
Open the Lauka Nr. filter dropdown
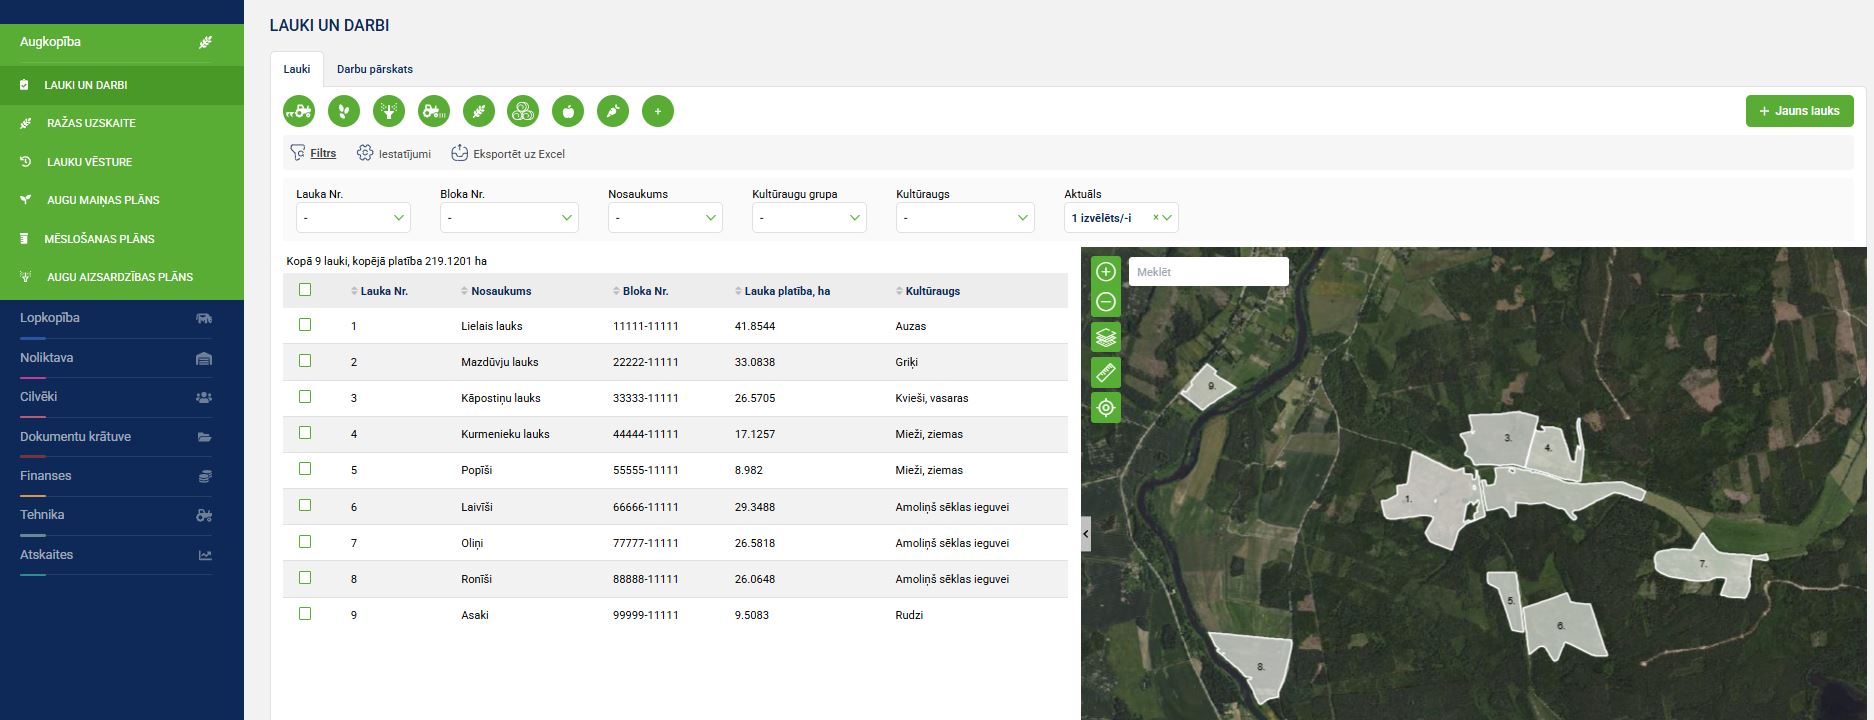pyautogui.click(x=353, y=217)
